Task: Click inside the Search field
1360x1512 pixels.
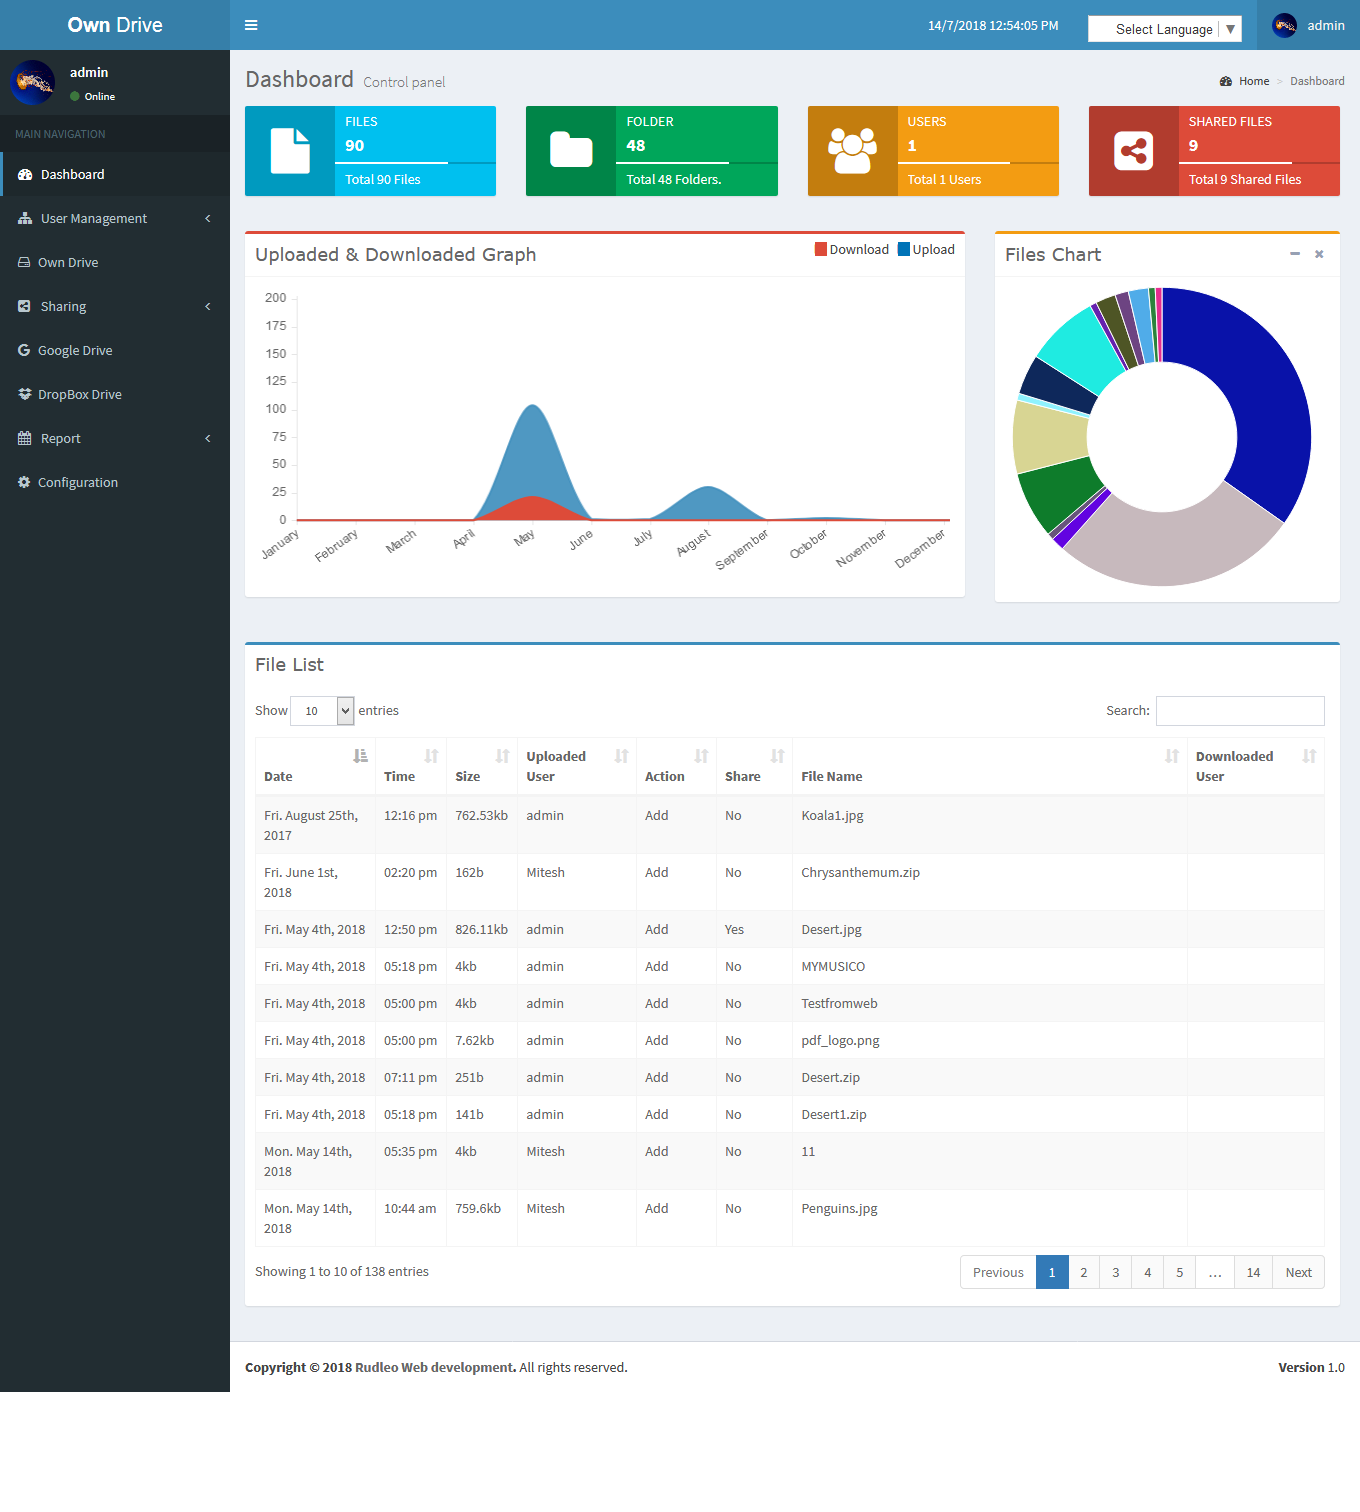Action: coord(1240,710)
